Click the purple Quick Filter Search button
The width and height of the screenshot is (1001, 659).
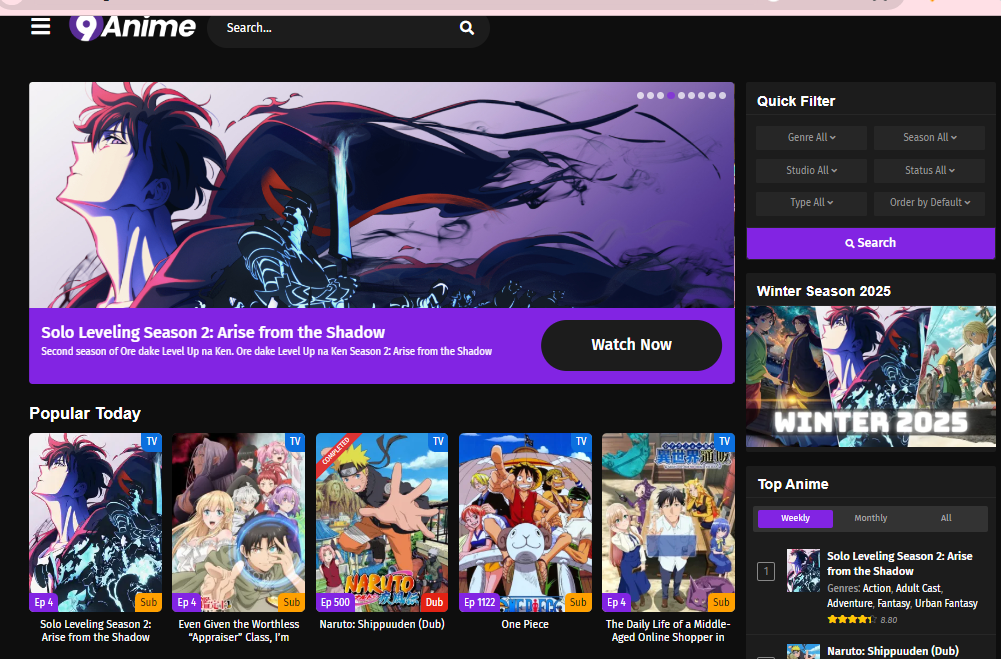[x=870, y=243]
